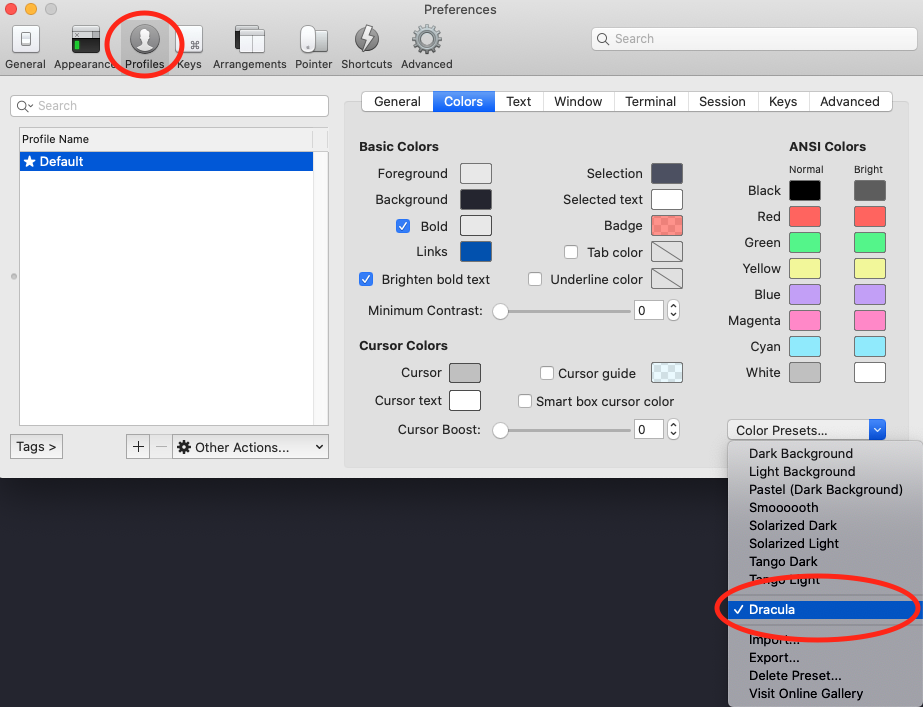
Task: Switch to the profile Keys tab
Action: pos(783,101)
